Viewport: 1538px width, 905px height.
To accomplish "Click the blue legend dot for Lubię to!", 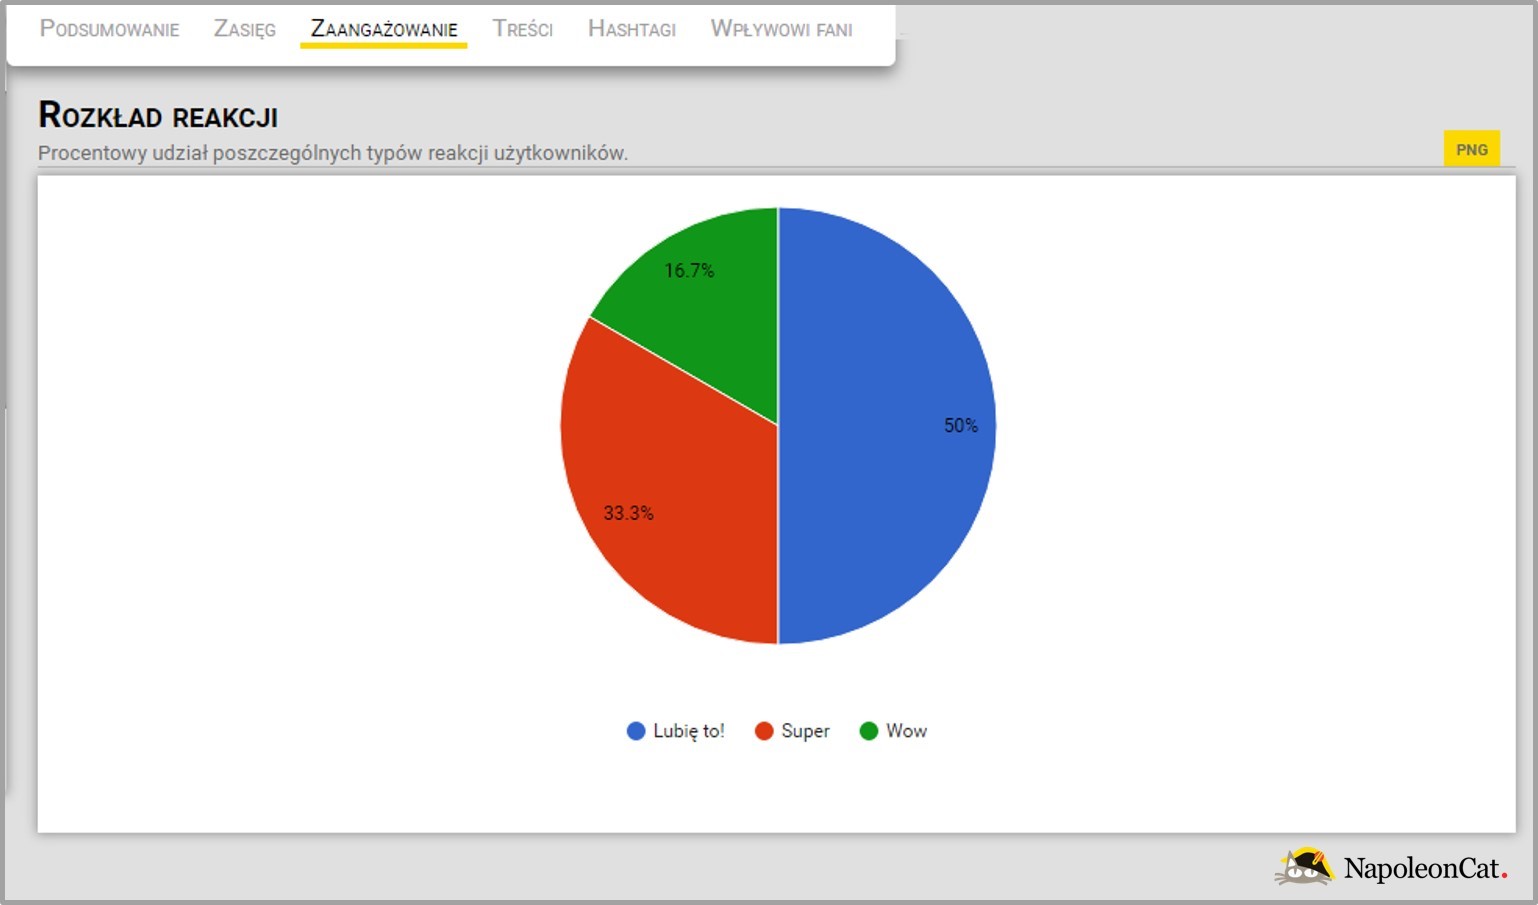I will click(636, 731).
